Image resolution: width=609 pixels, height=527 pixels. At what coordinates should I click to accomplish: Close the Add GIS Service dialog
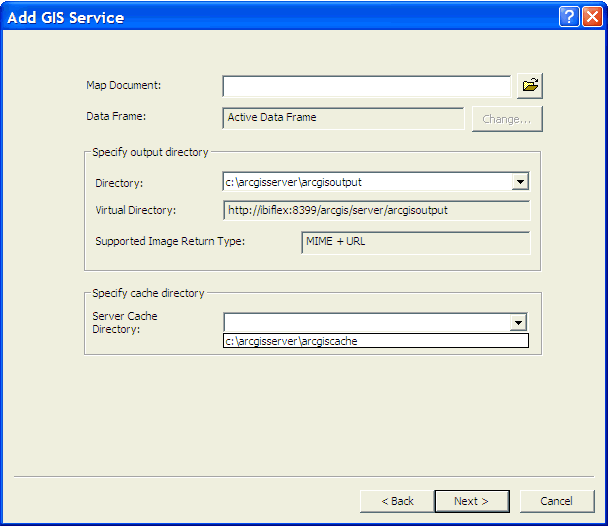[x=591, y=17]
